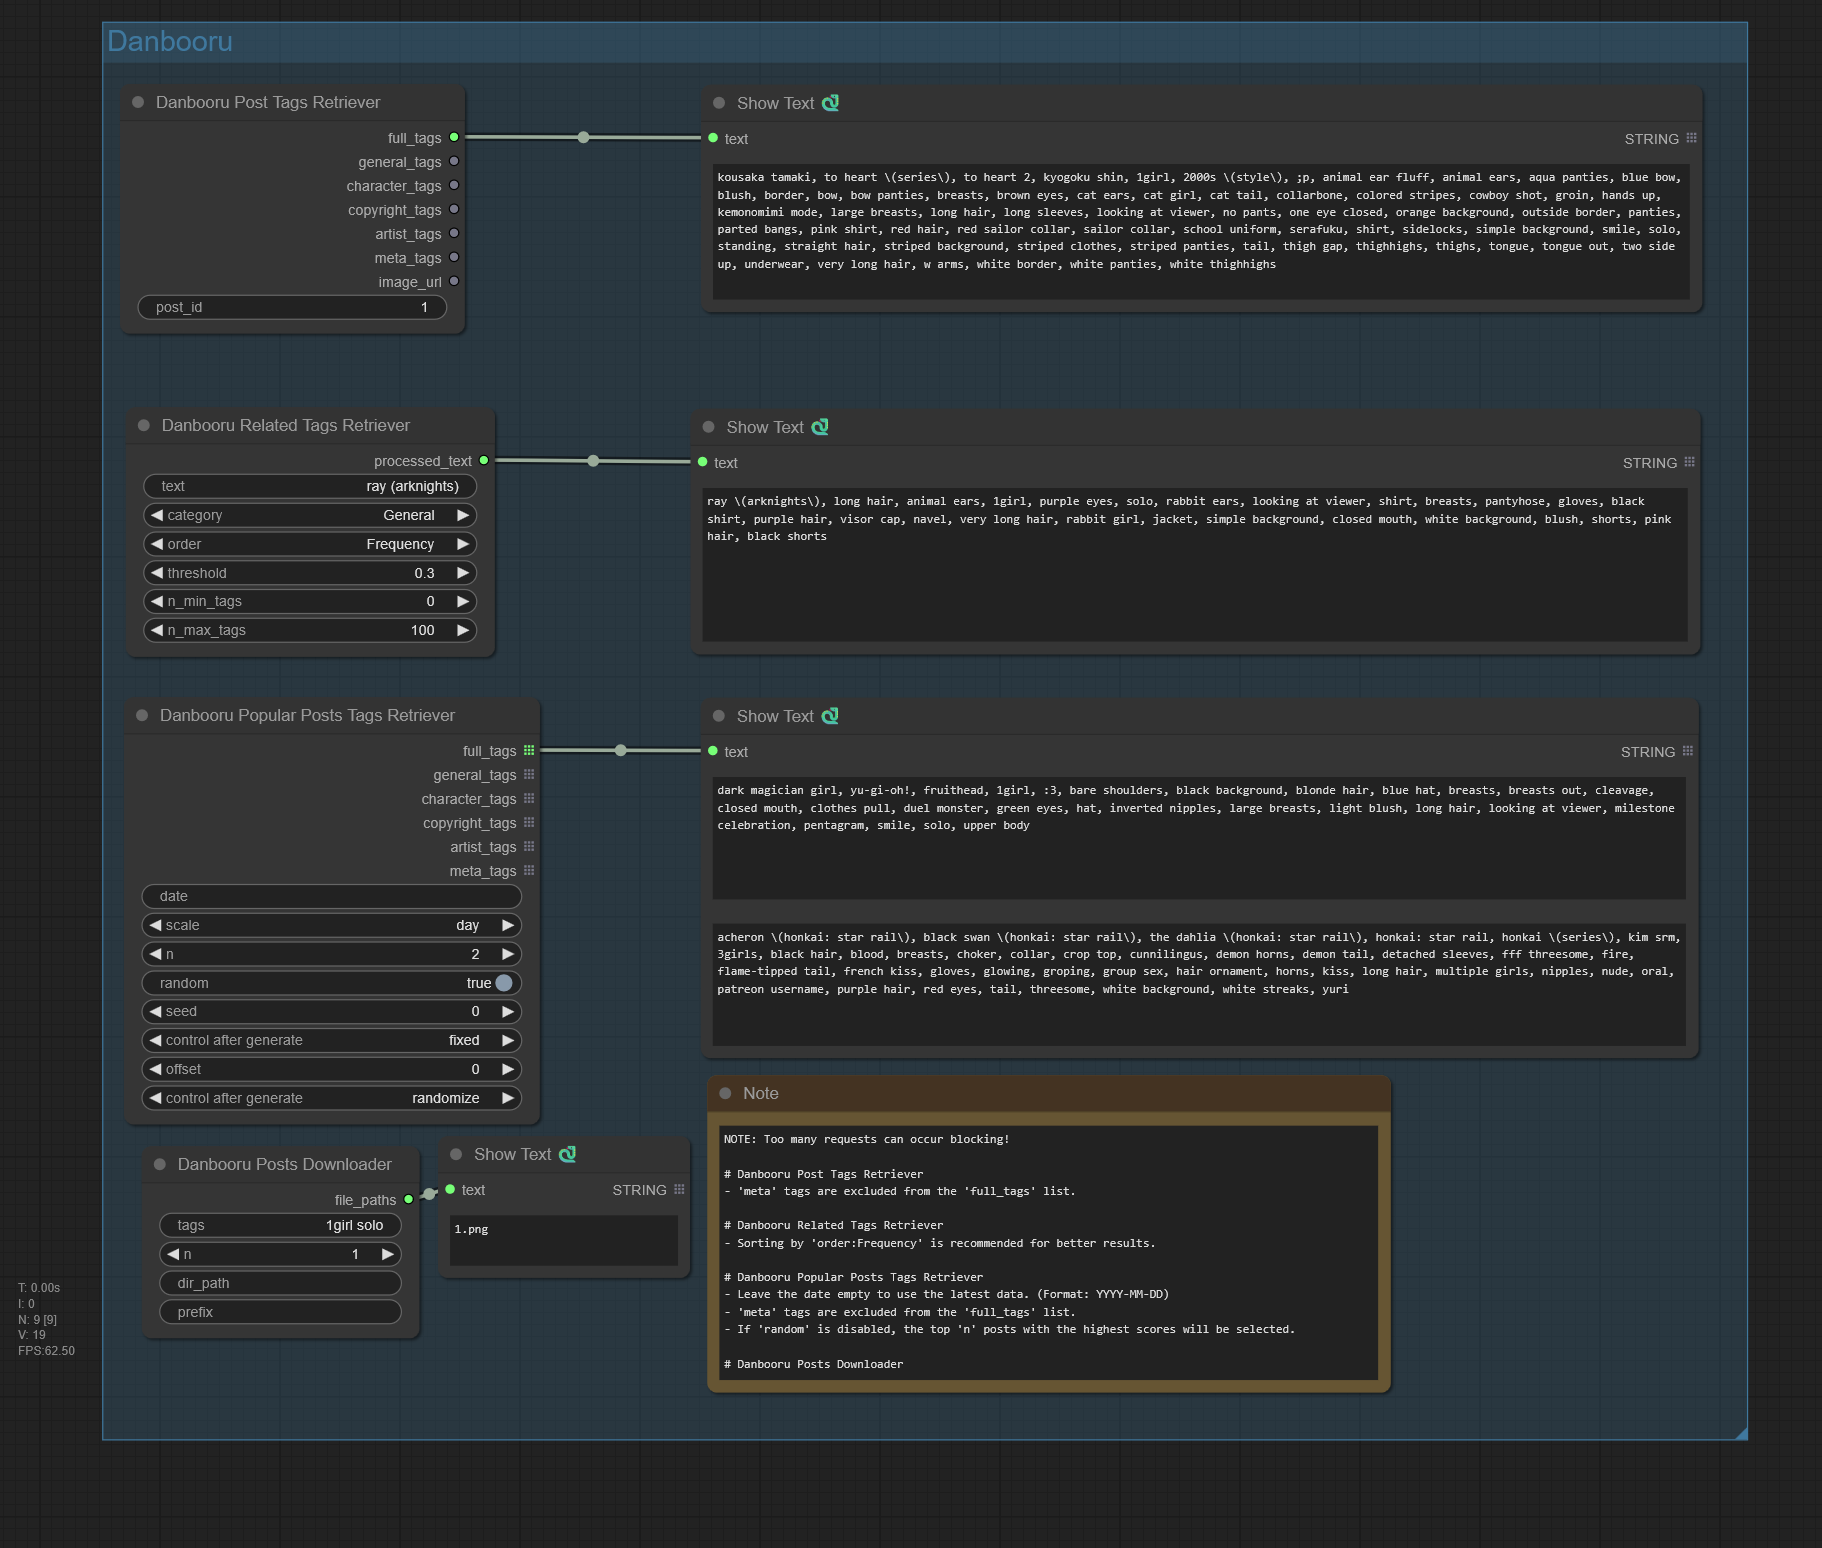Click character_tags output port of Post Tags Retriever

point(454,185)
